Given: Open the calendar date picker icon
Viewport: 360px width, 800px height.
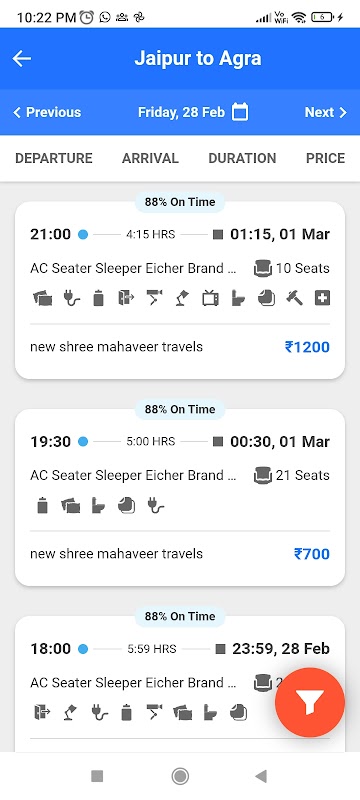Looking at the screenshot, I should tap(240, 112).
